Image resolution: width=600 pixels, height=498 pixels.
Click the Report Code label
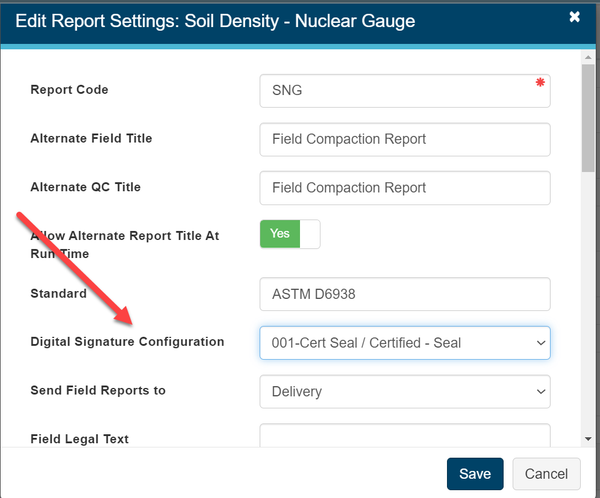tap(69, 90)
